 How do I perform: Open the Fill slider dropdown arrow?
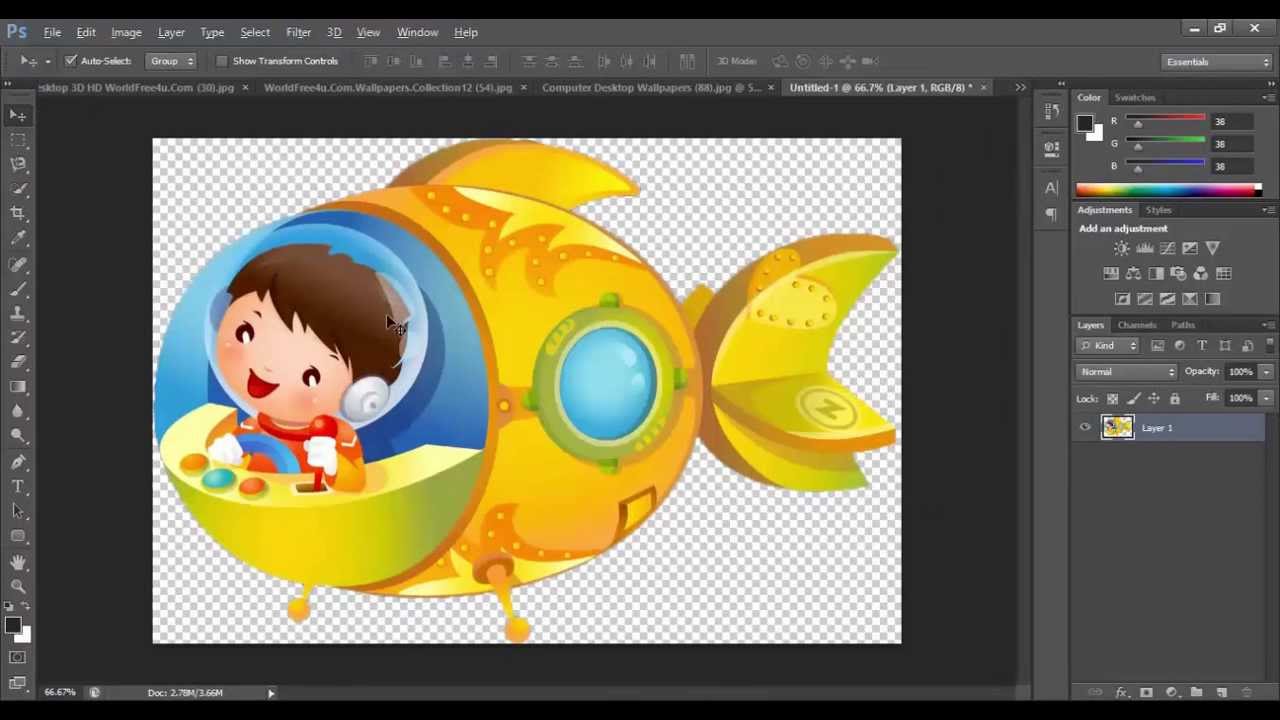click(1266, 398)
